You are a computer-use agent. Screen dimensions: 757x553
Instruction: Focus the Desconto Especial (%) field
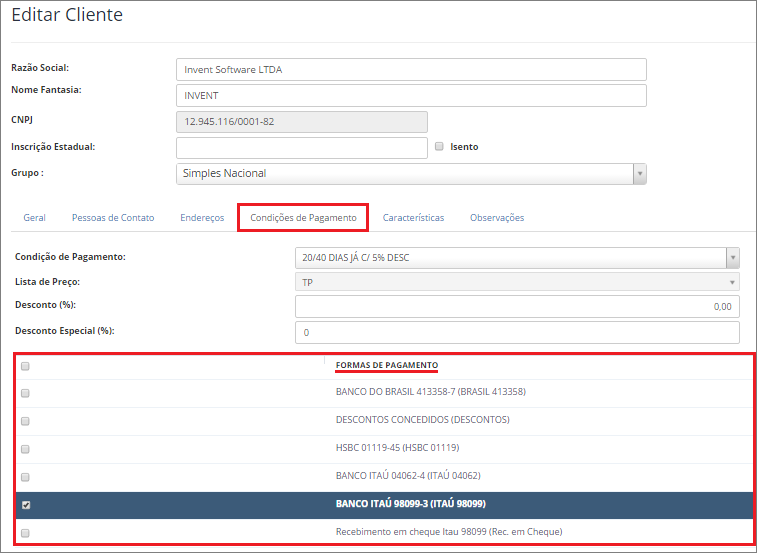click(x=517, y=332)
